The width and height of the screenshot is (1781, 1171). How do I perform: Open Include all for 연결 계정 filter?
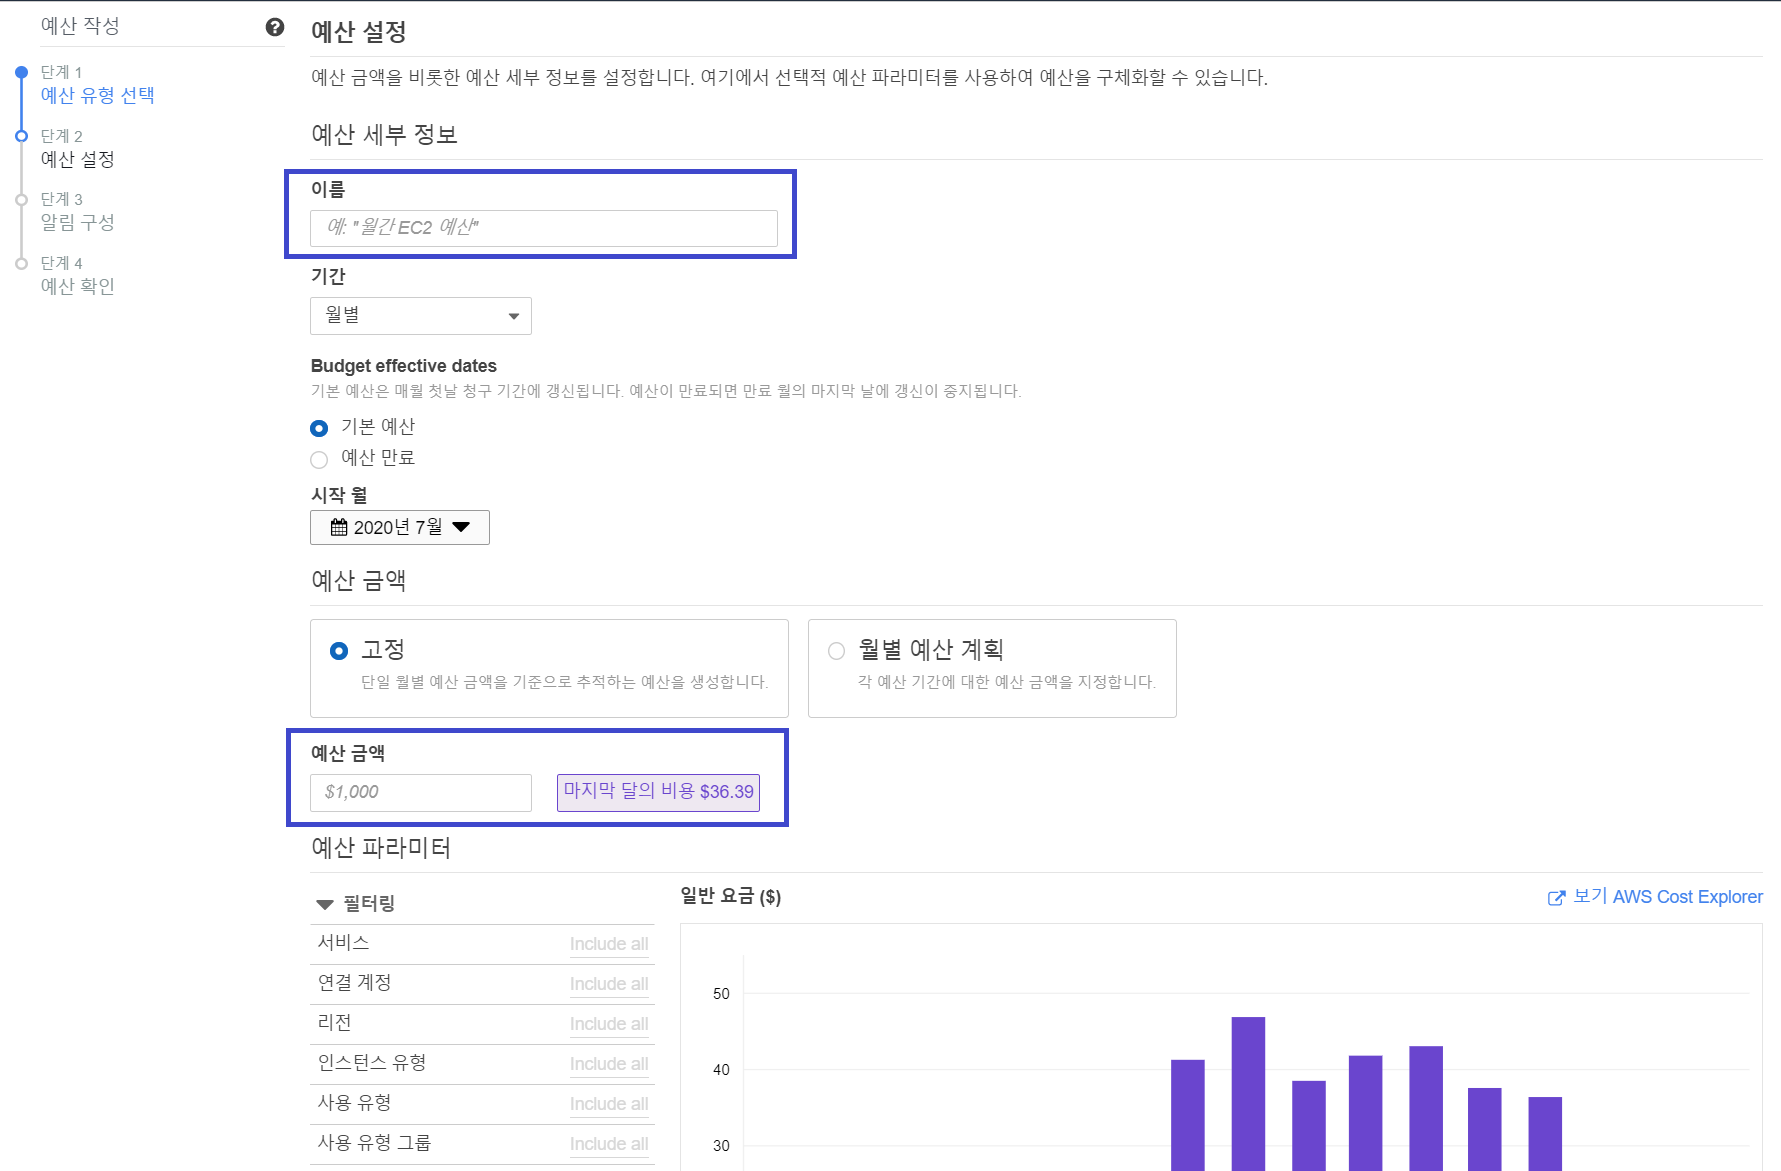tap(609, 984)
